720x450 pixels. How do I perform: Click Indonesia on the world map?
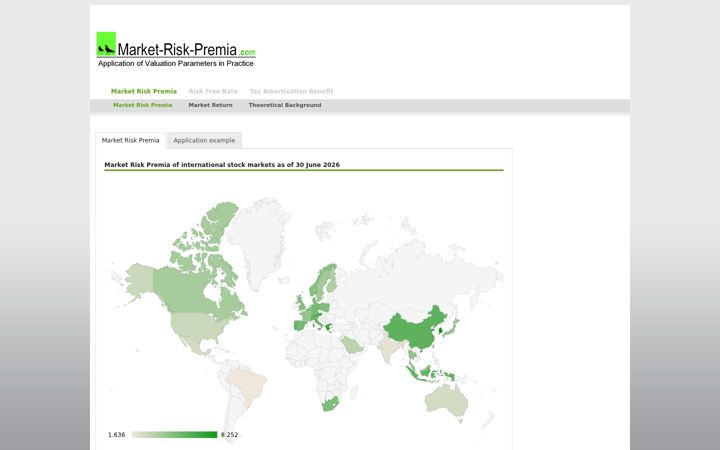(429, 373)
